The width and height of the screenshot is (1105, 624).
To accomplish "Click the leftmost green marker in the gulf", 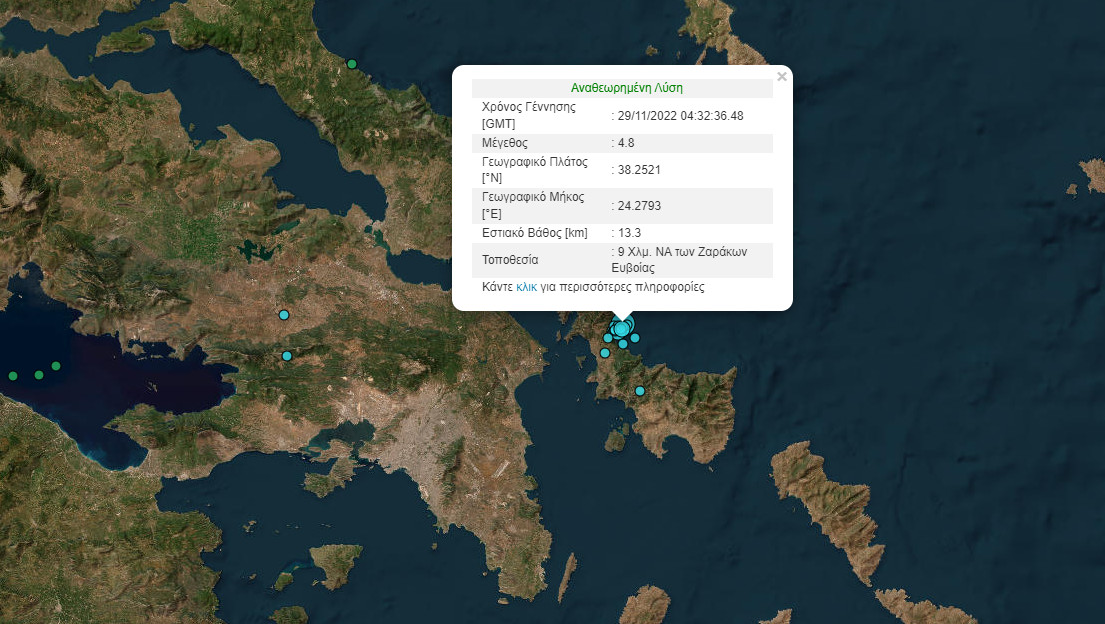I will point(13,376).
